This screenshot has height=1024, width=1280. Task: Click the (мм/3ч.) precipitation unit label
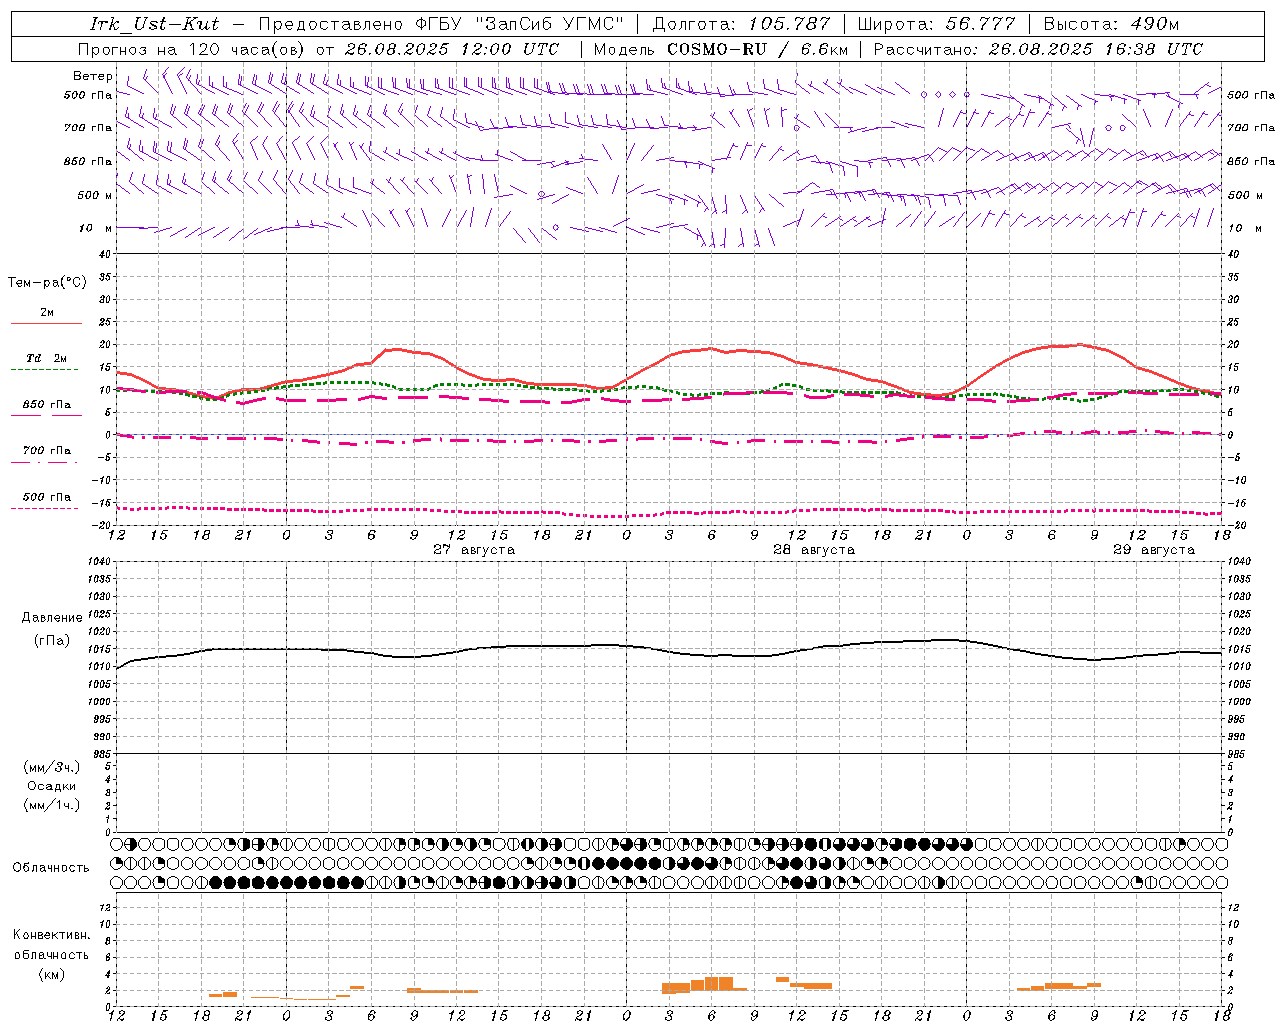[x=52, y=767]
